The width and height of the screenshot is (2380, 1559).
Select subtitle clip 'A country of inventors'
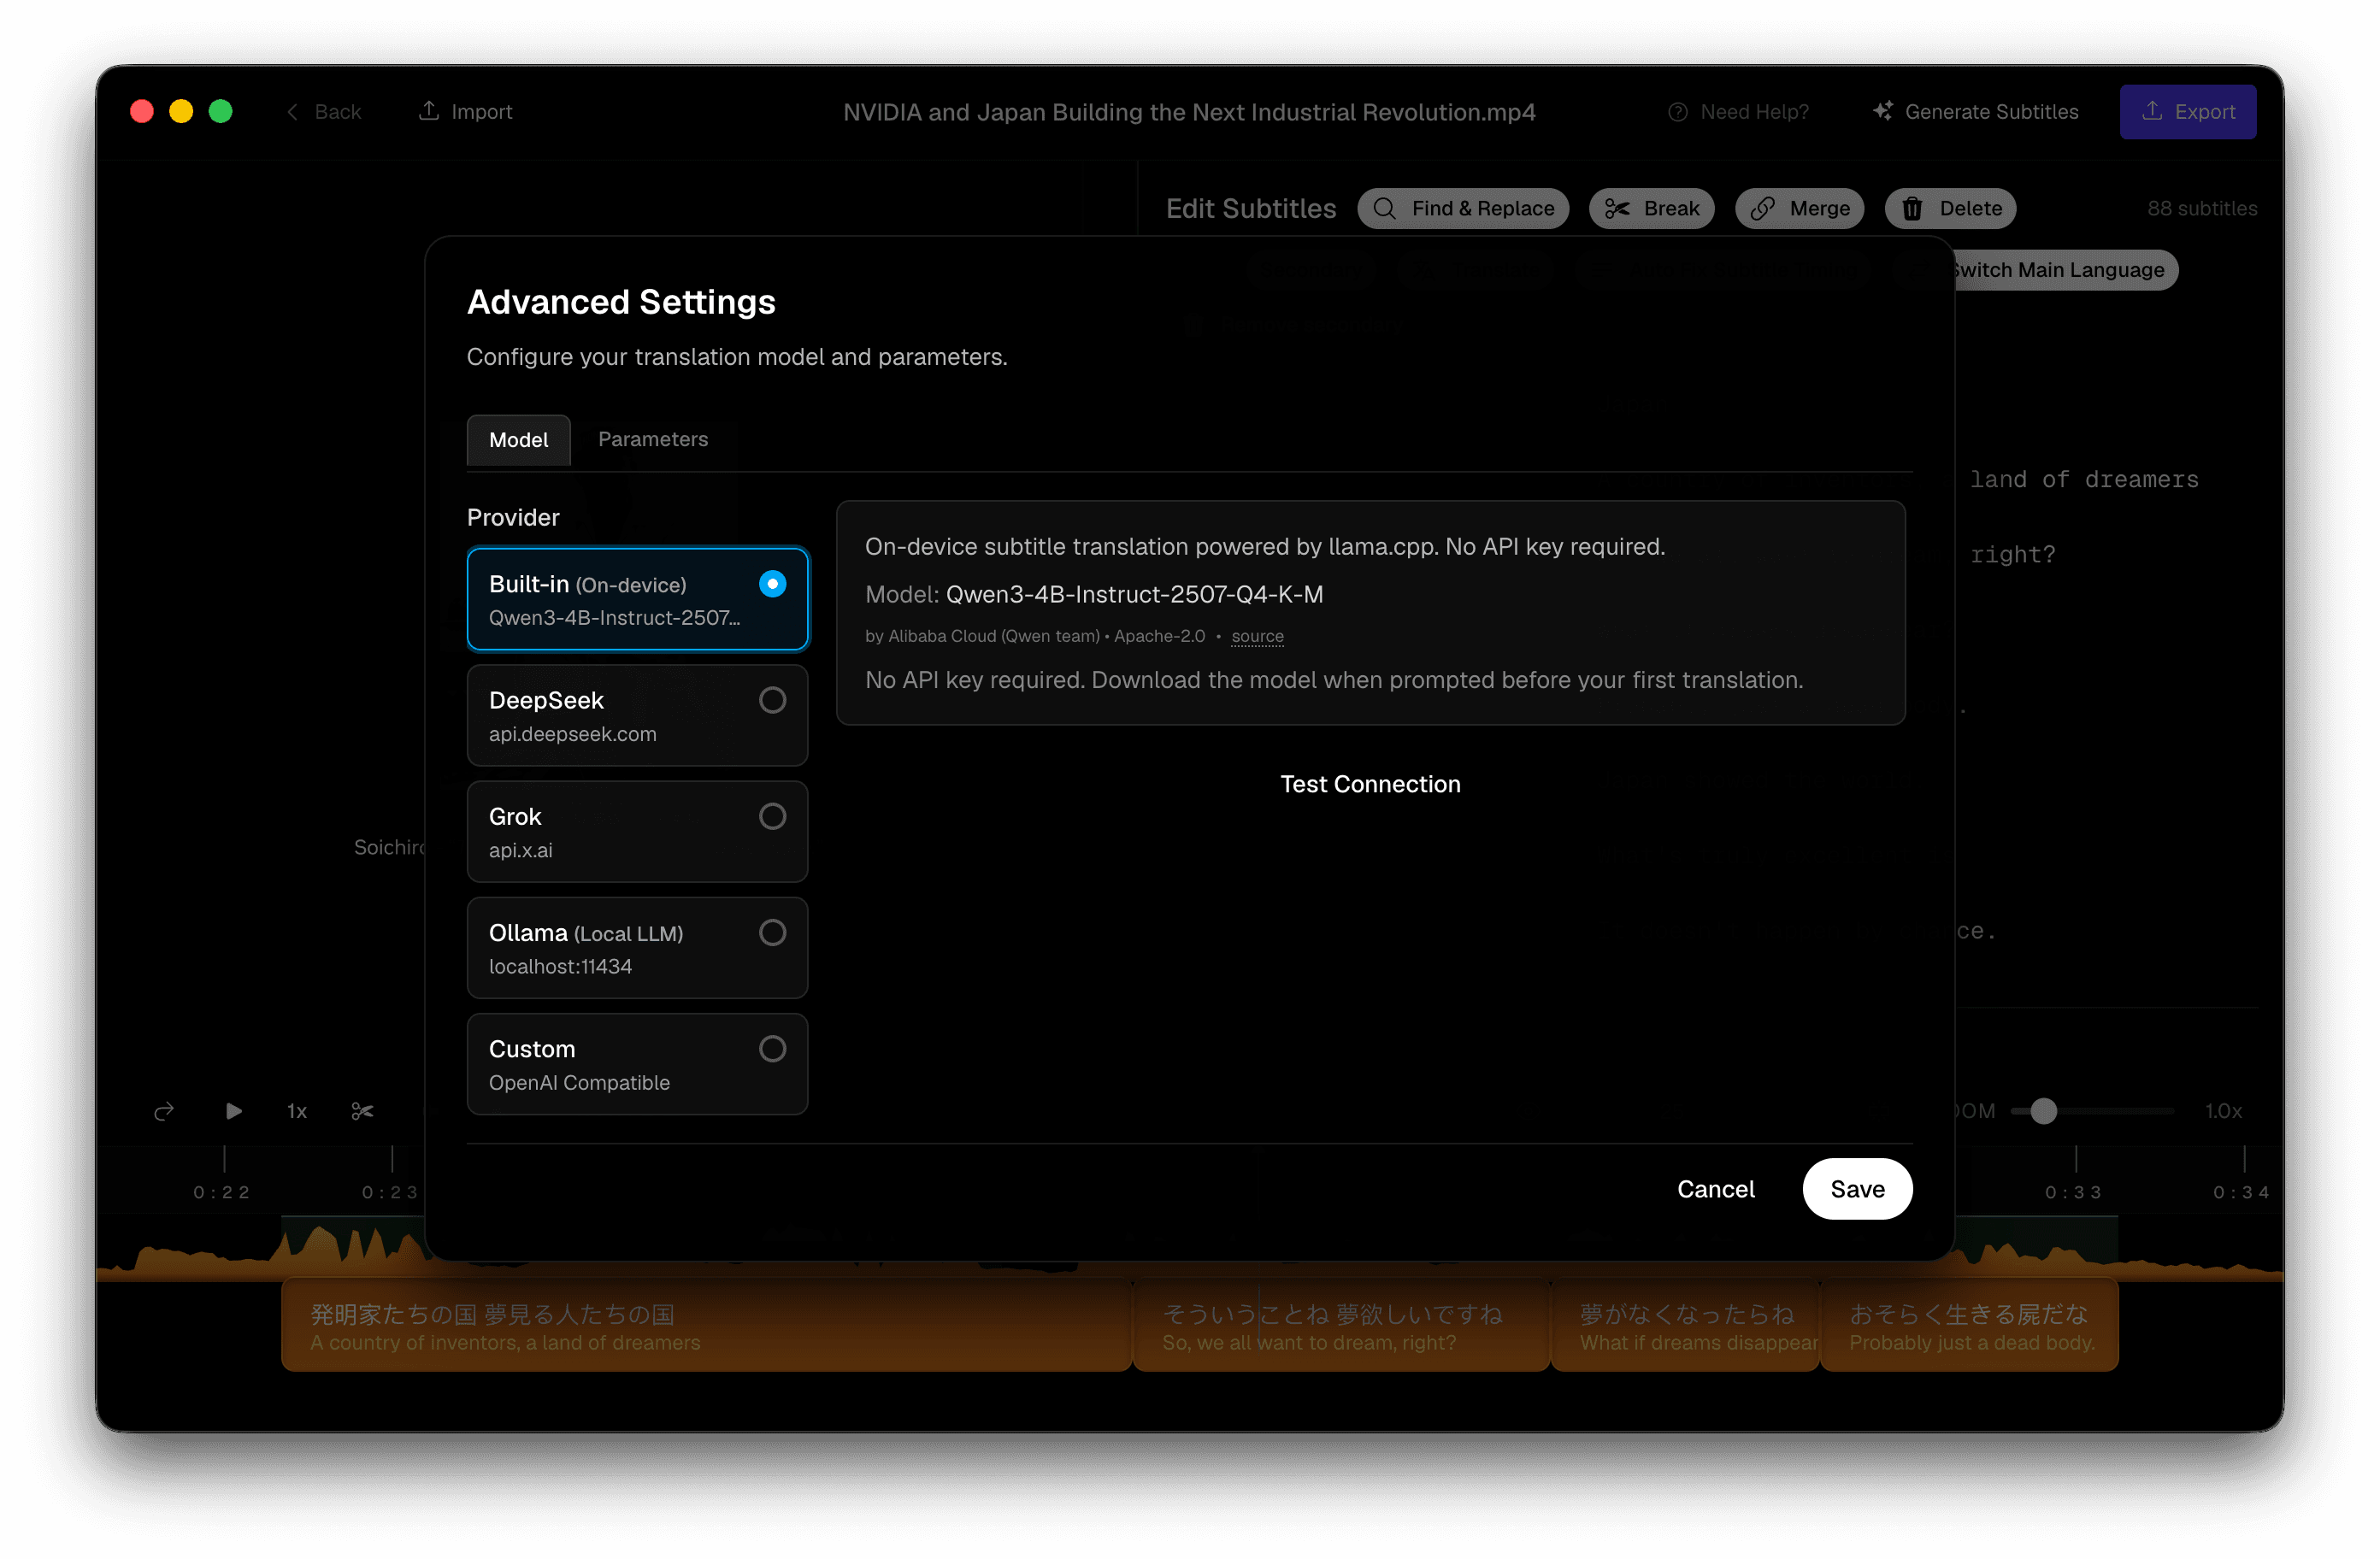point(706,1325)
